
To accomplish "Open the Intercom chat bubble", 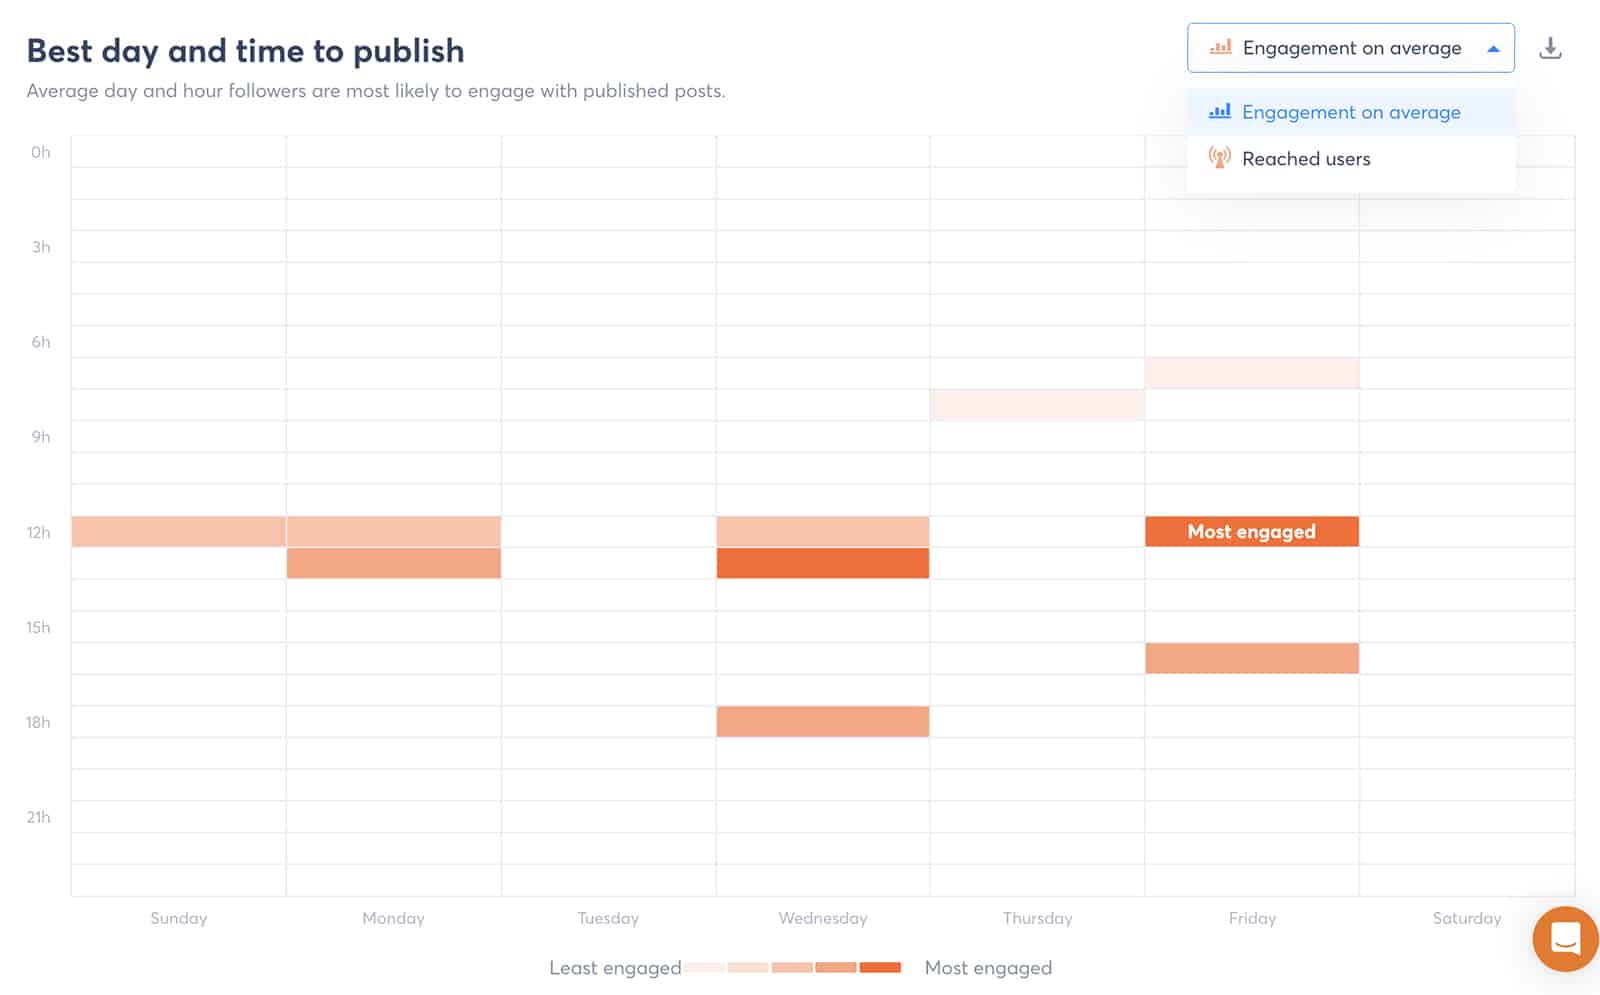I will [x=1565, y=939].
